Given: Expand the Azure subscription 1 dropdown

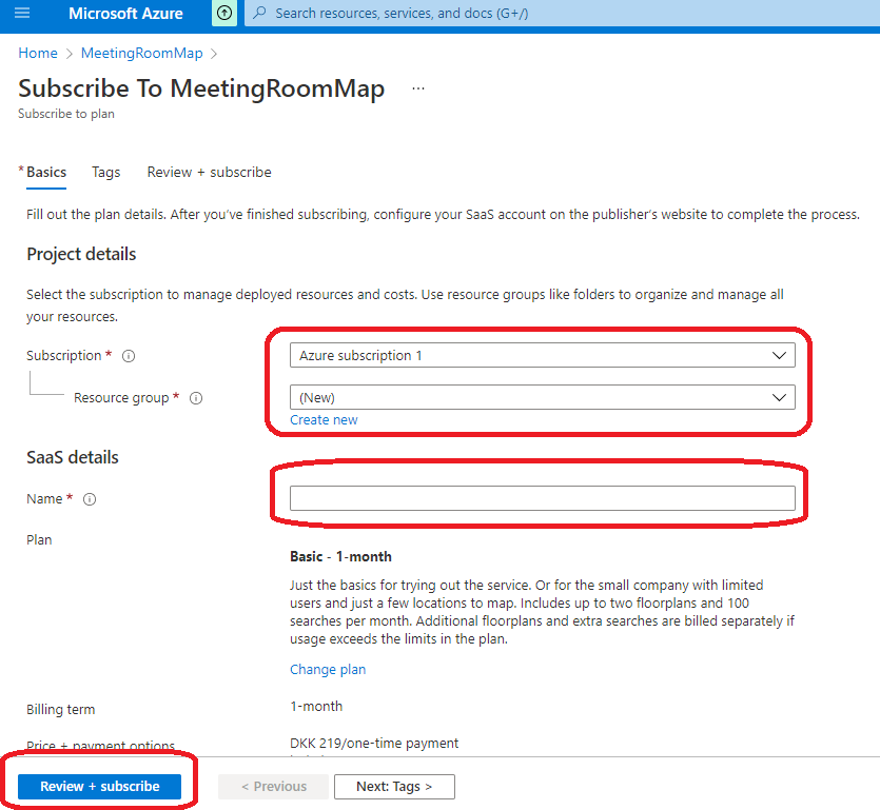Looking at the screenshot, I should [542, 355].
